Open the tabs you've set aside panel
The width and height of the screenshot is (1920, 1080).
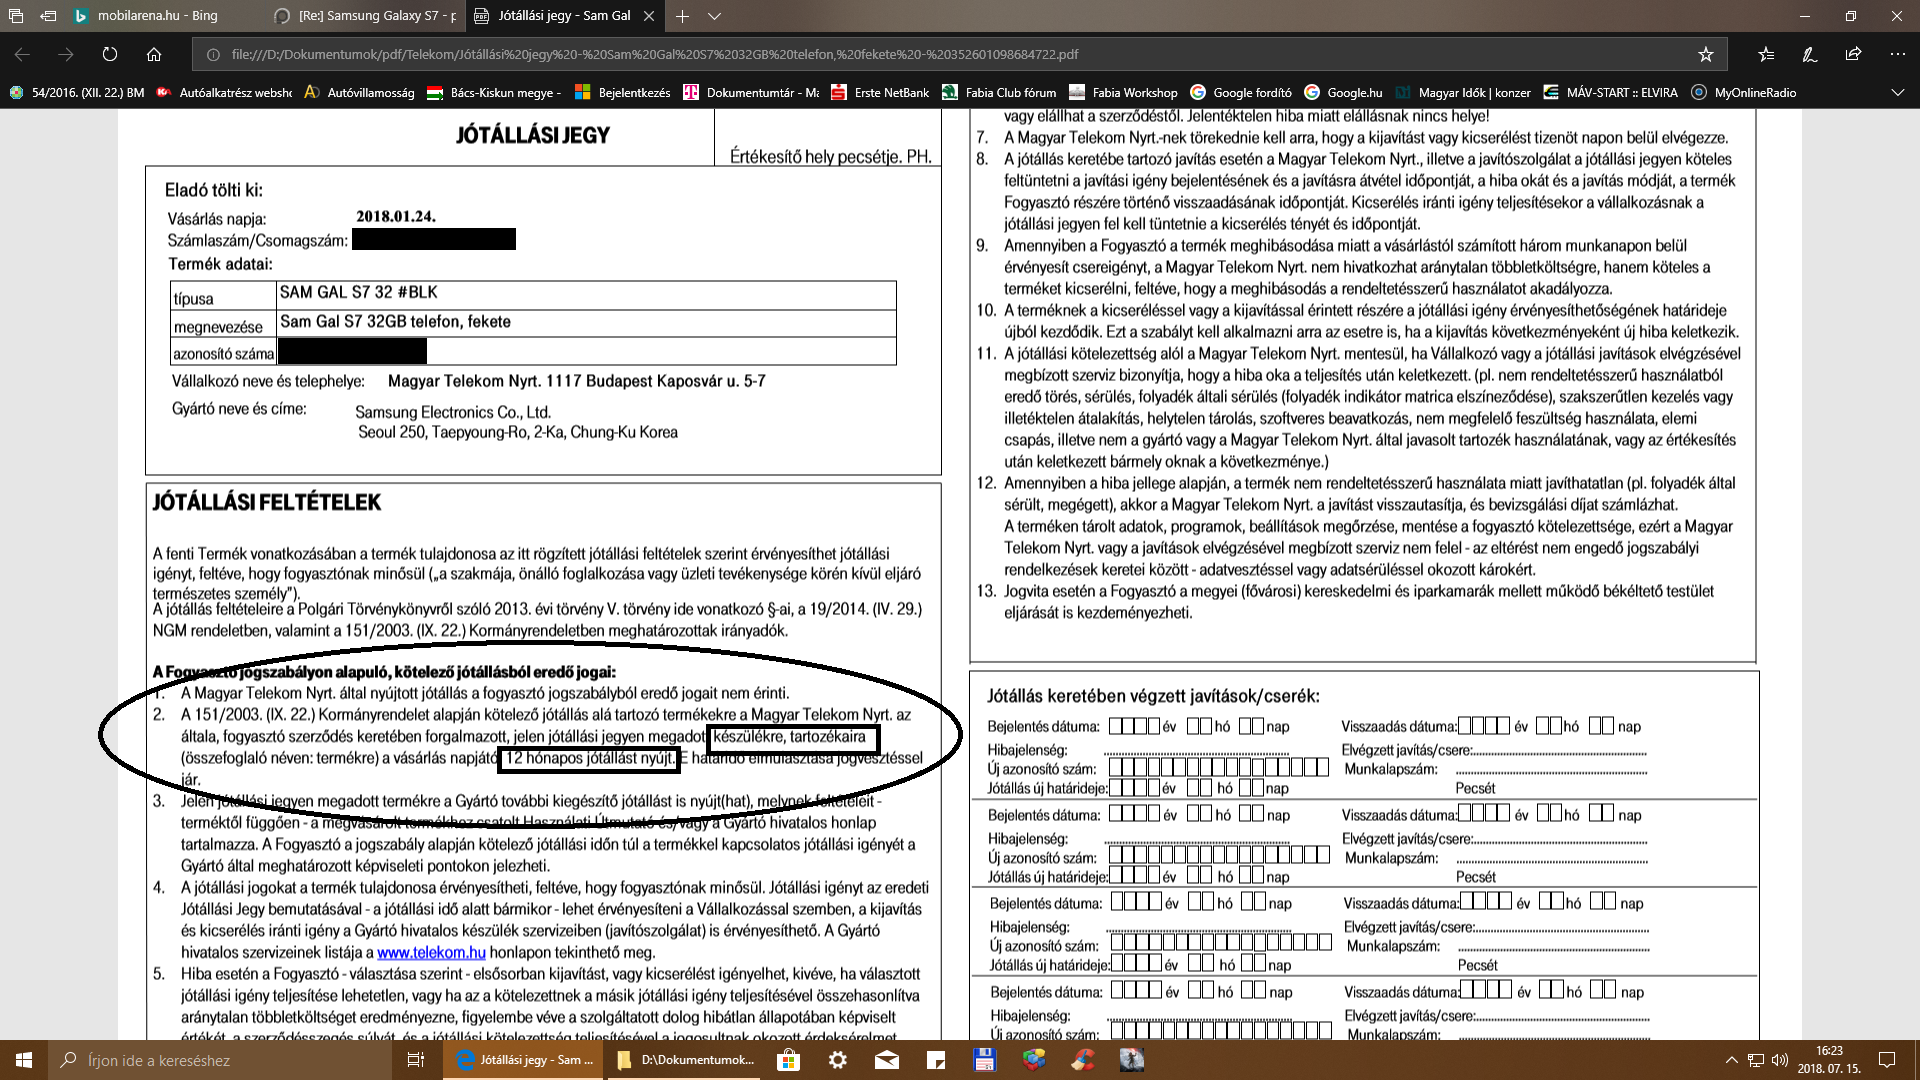(x=15, y=16)
